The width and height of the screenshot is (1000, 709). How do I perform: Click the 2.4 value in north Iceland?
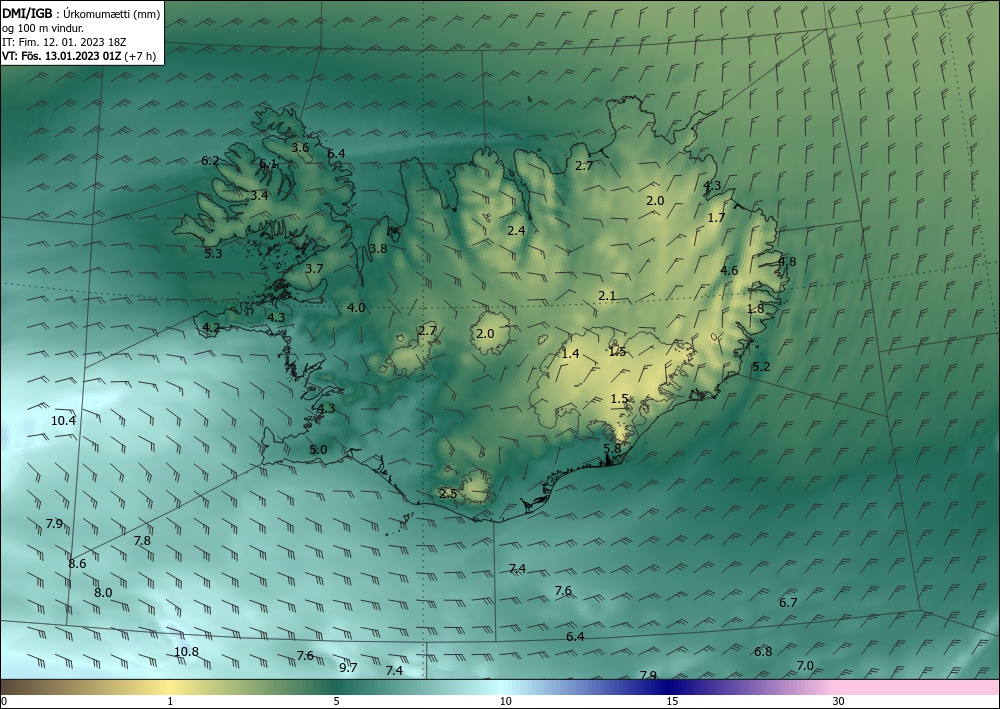click(x=516, y=230)
